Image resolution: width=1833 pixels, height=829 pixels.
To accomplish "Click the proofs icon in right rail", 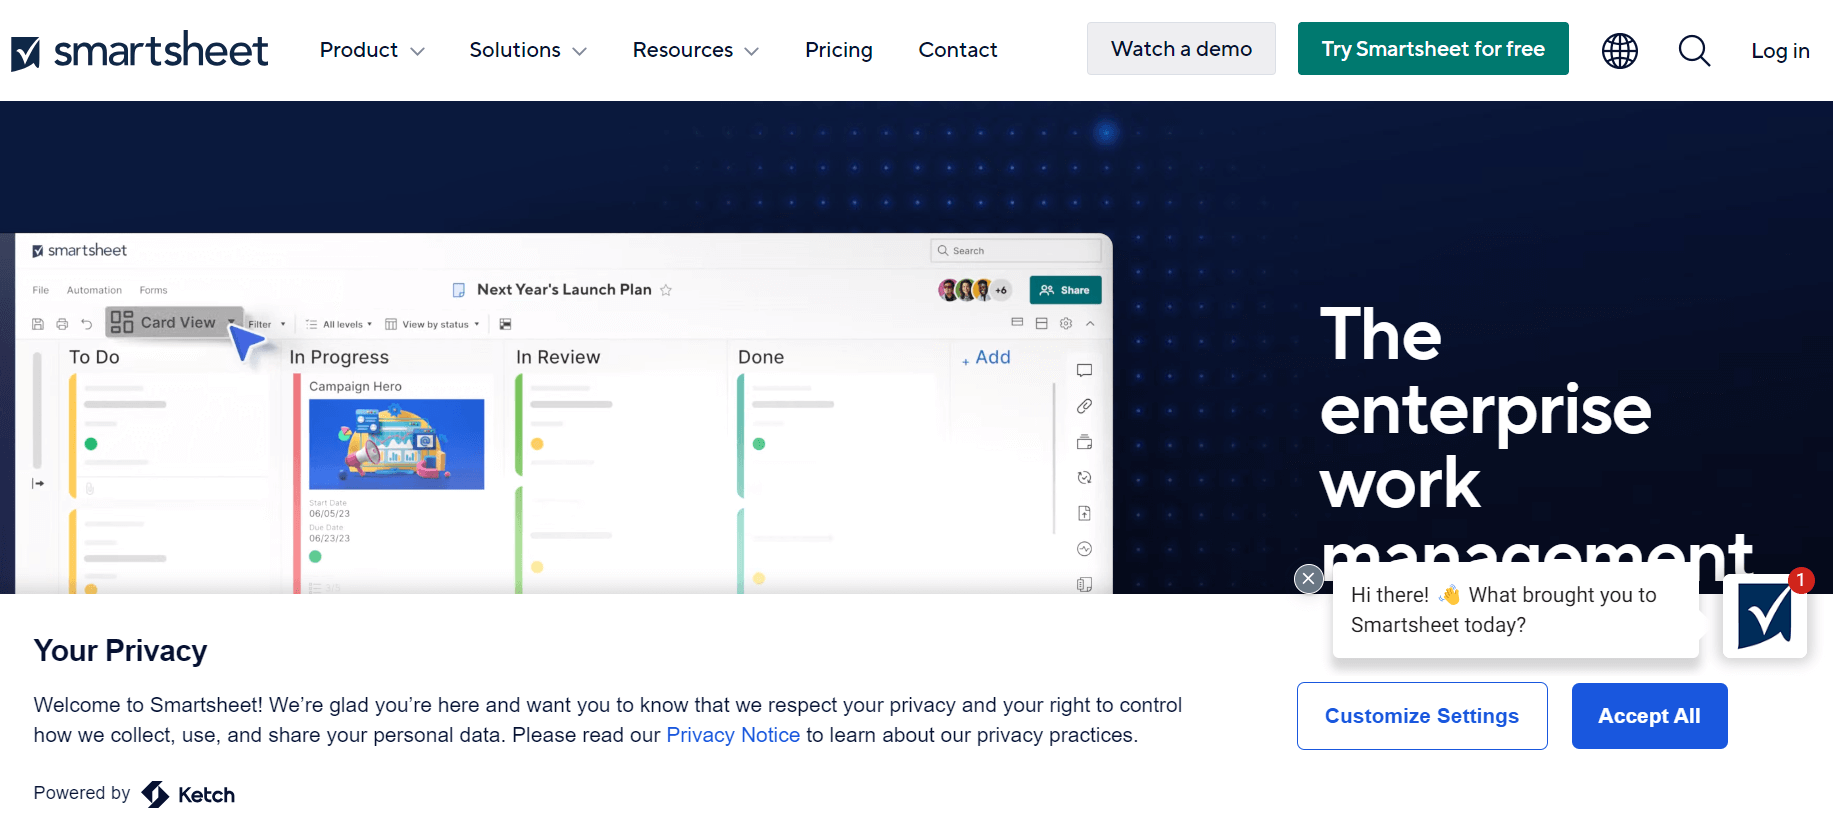I will point(1084,442).
